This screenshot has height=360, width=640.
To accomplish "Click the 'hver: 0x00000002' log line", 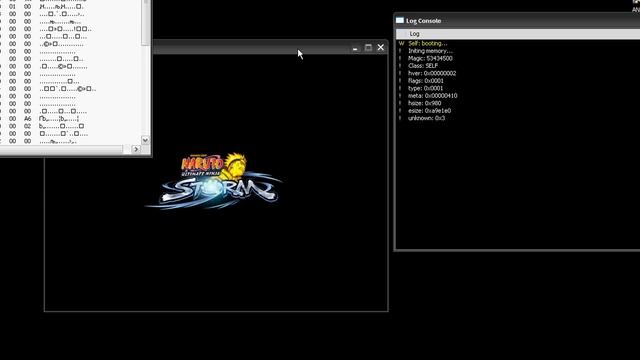I will [x=432, y=73].
